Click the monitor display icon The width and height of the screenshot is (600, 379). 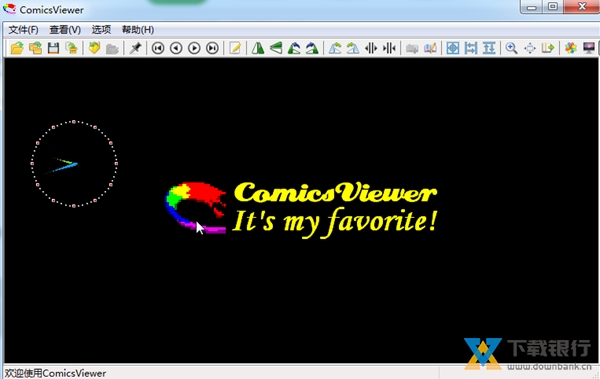point(589,48)
